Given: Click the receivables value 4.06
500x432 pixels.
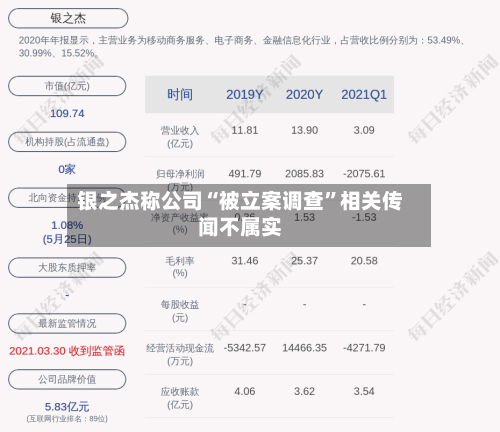Looking at the screenshot, I should click(x=245, y=392).
